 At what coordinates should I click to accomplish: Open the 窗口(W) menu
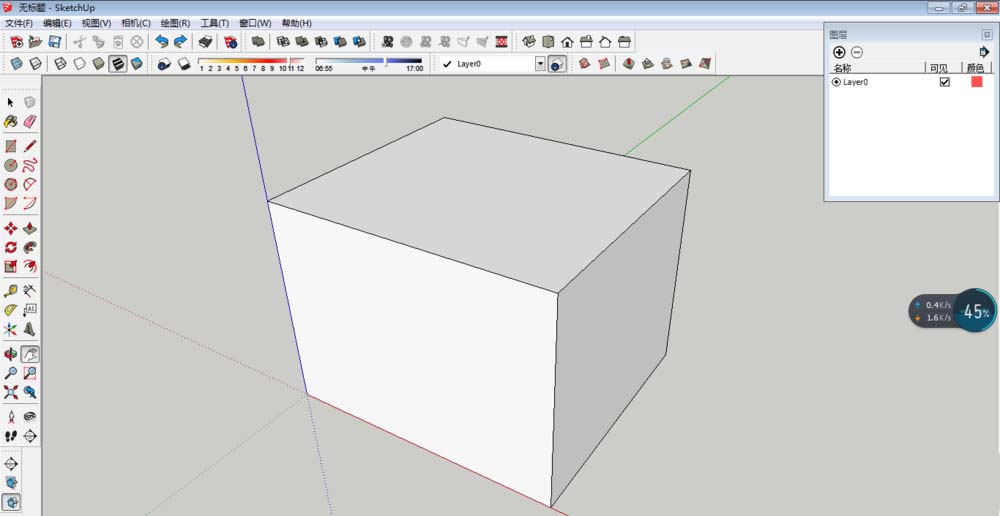[255, 23]
